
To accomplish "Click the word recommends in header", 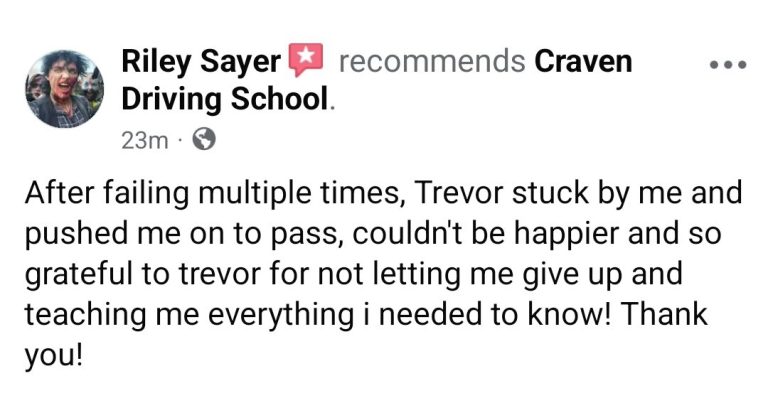I will 432,62.
